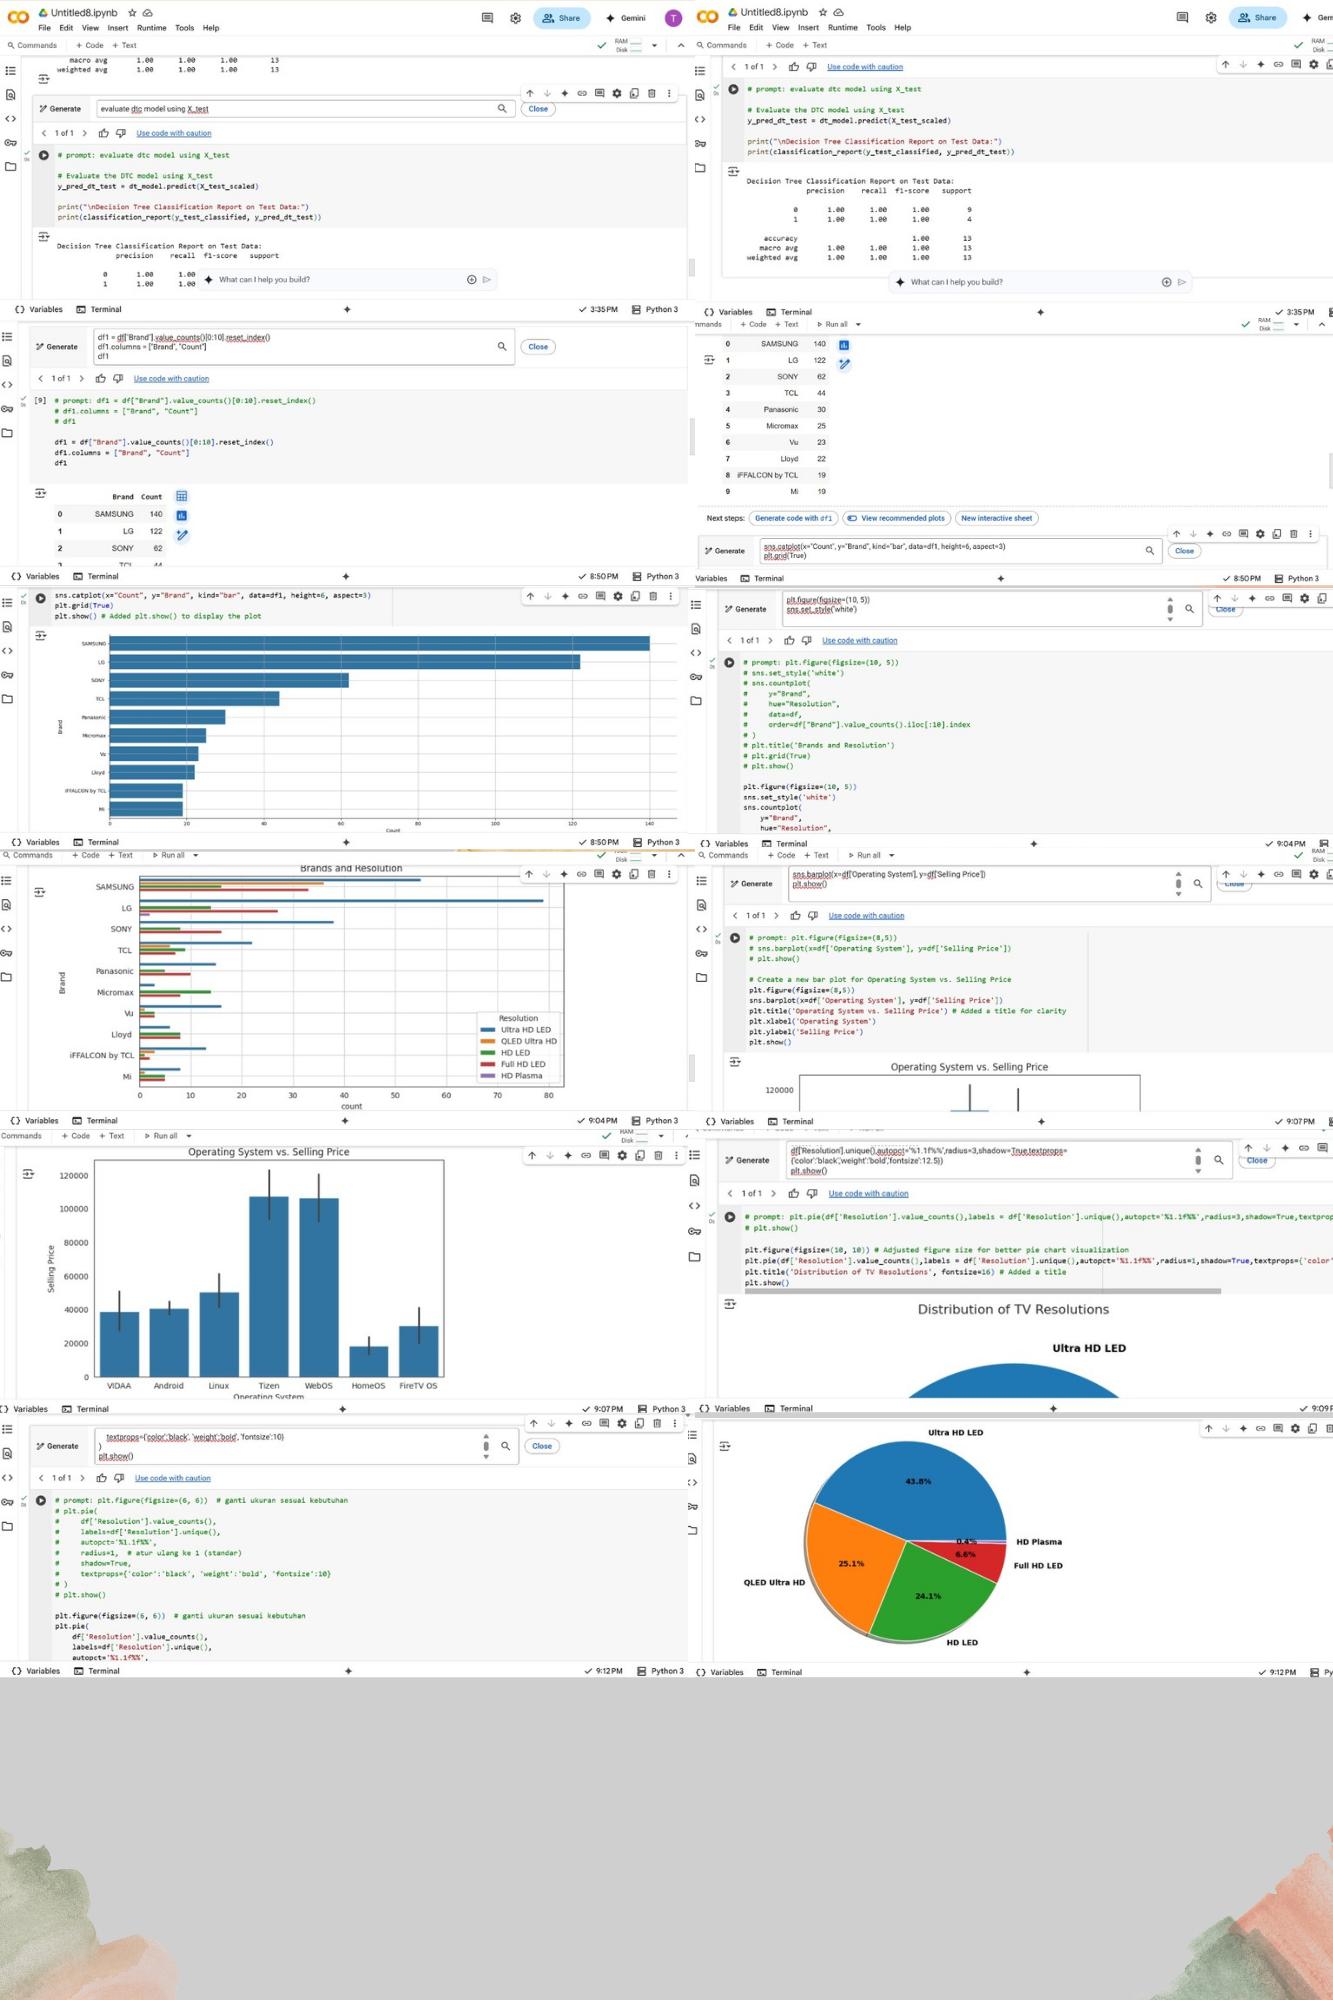Expand Run all dropdown arrow above Brands and Resolution chart

[195, 855]
